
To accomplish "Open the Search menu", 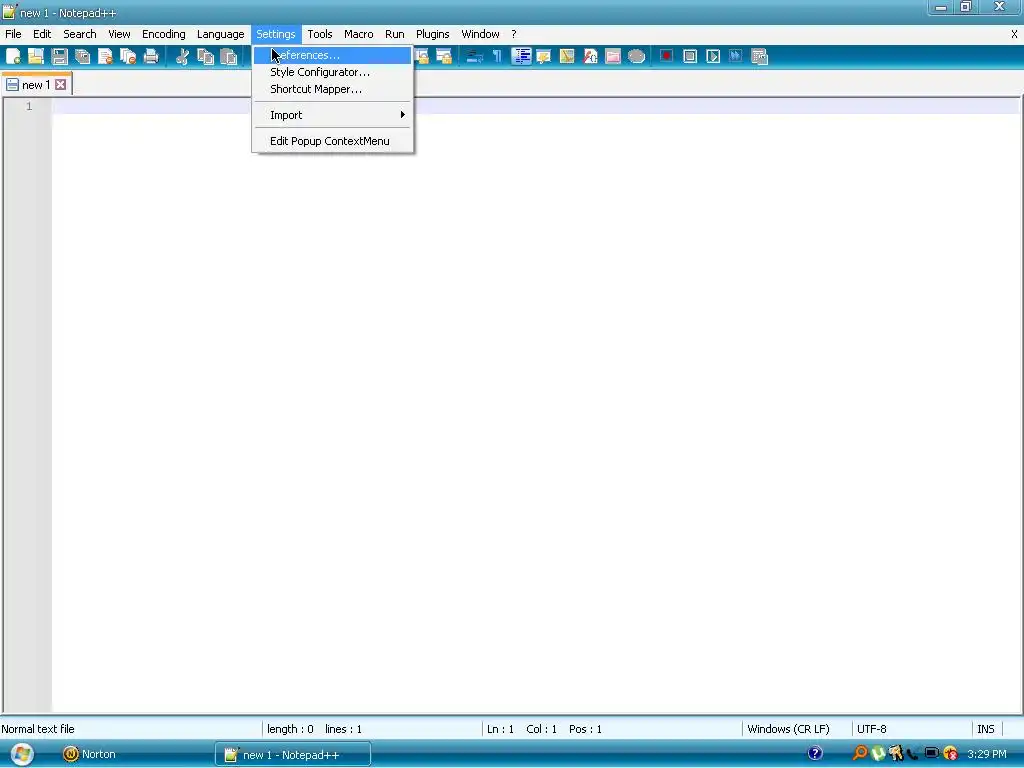I will (x=80, y=34).
